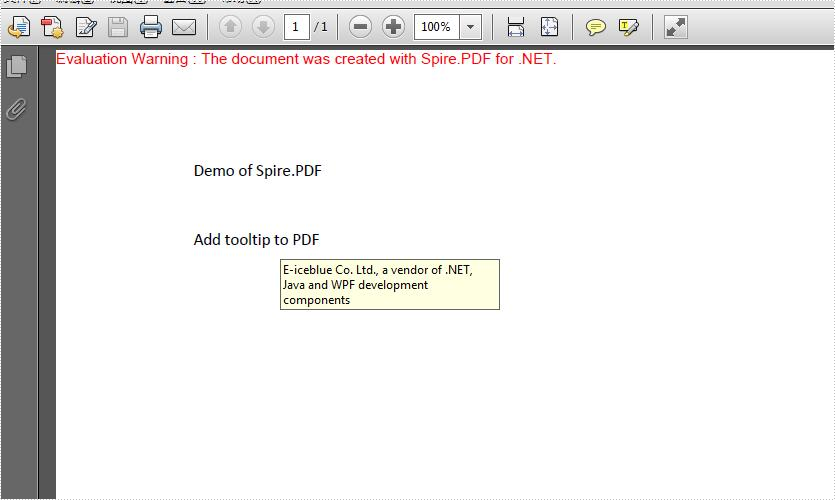Open the Attachments paperclip panel

(x=17, y=109)
